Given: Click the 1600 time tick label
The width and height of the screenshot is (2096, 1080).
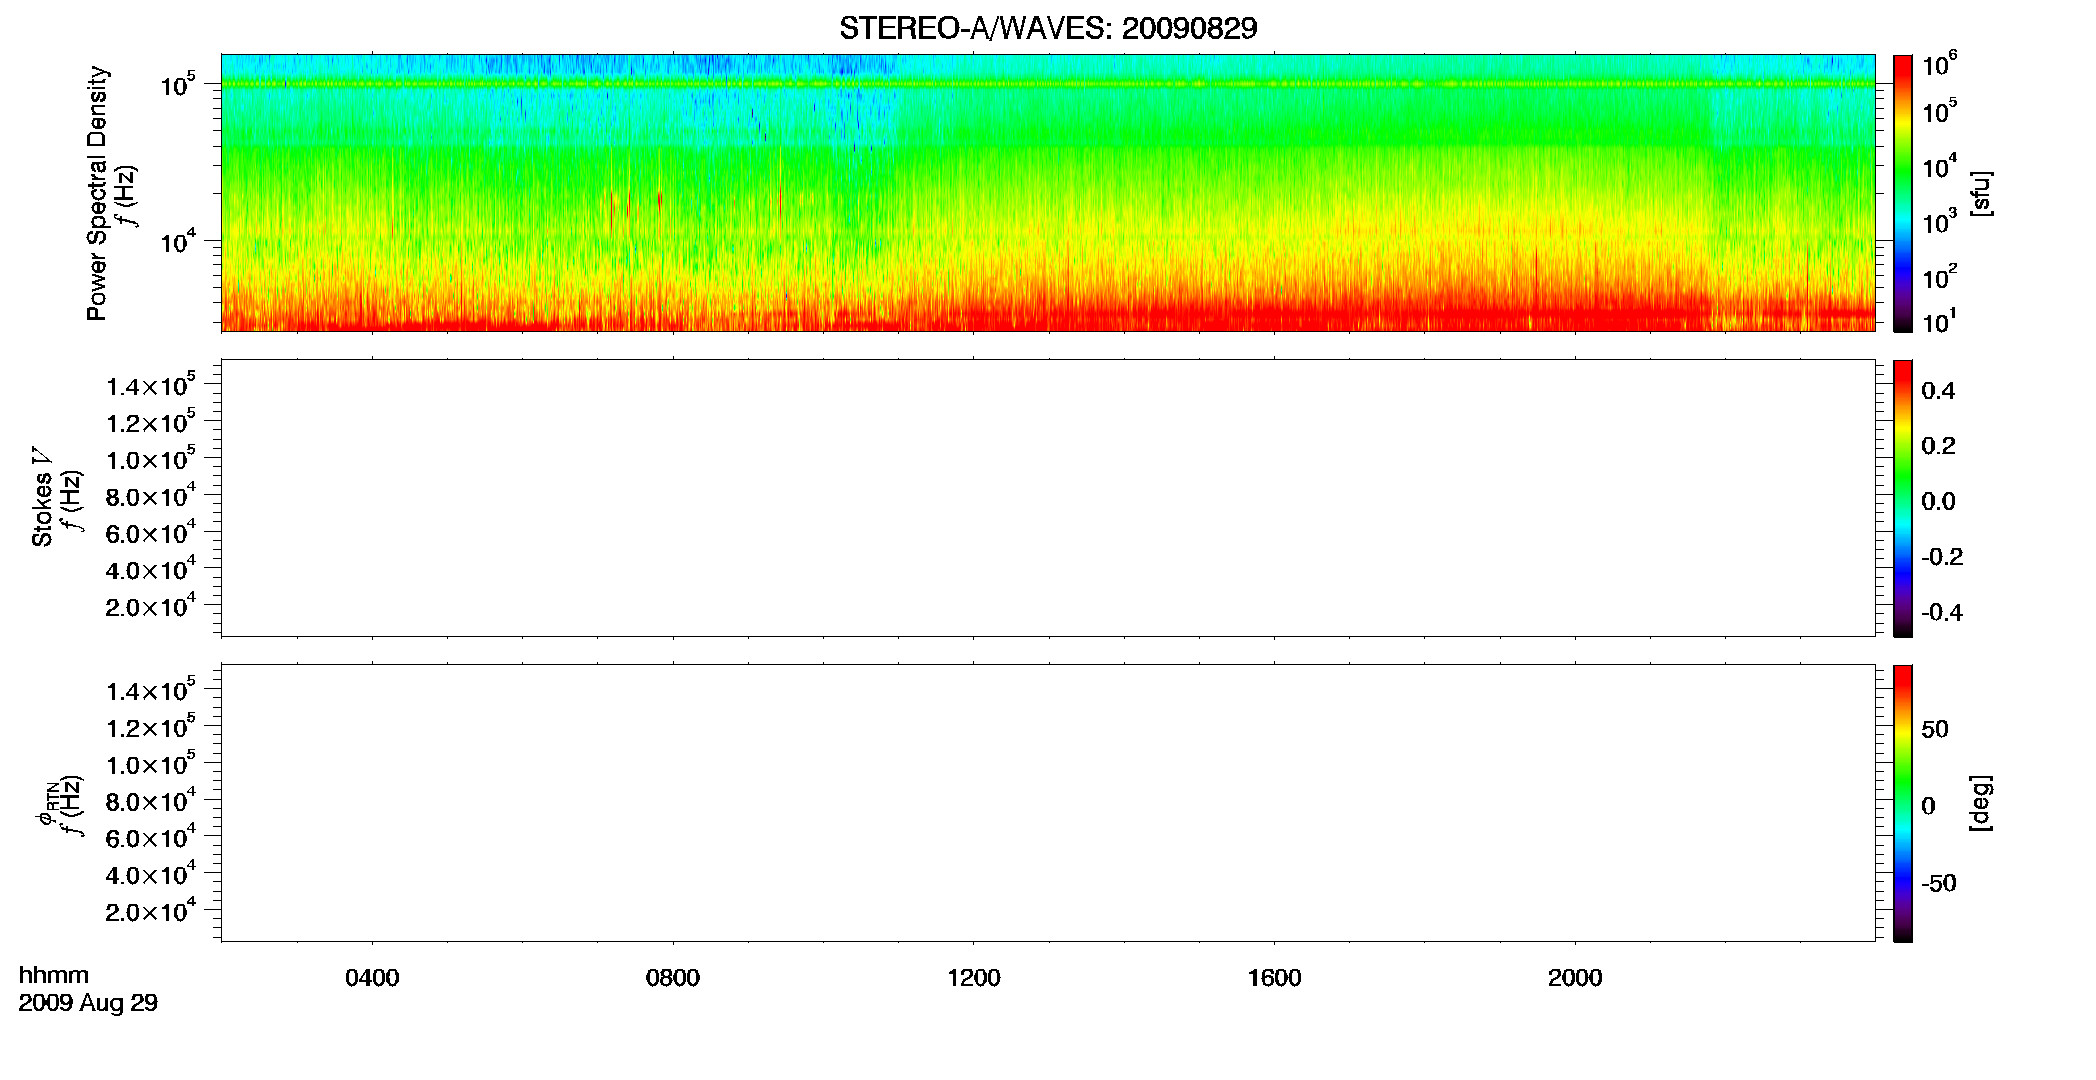Looking at the screenshot, I should (1274, 978).
